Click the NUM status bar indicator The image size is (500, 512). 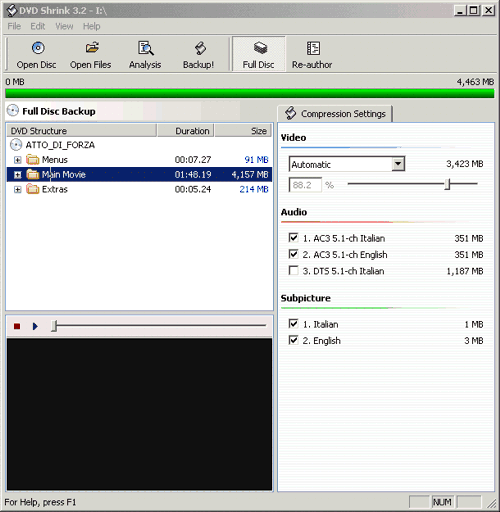tap(442, 502)
